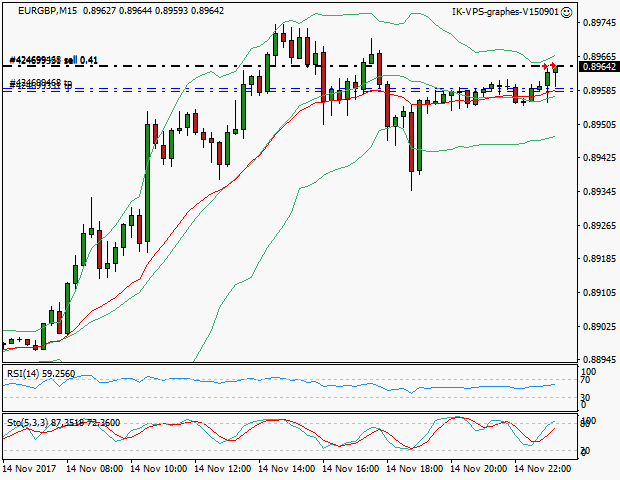Viewport: 620px width, 480px height.
Task: Click the EURGBP,M15 chart title text
Action: pos(47,11)
